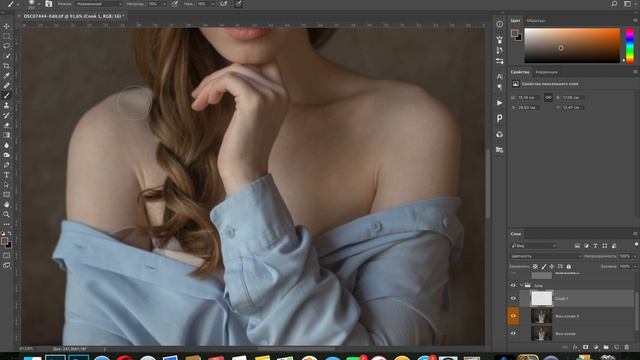Collapse the layer group chevron
Screen dimensions: 640x360
[x=521, y=285]
